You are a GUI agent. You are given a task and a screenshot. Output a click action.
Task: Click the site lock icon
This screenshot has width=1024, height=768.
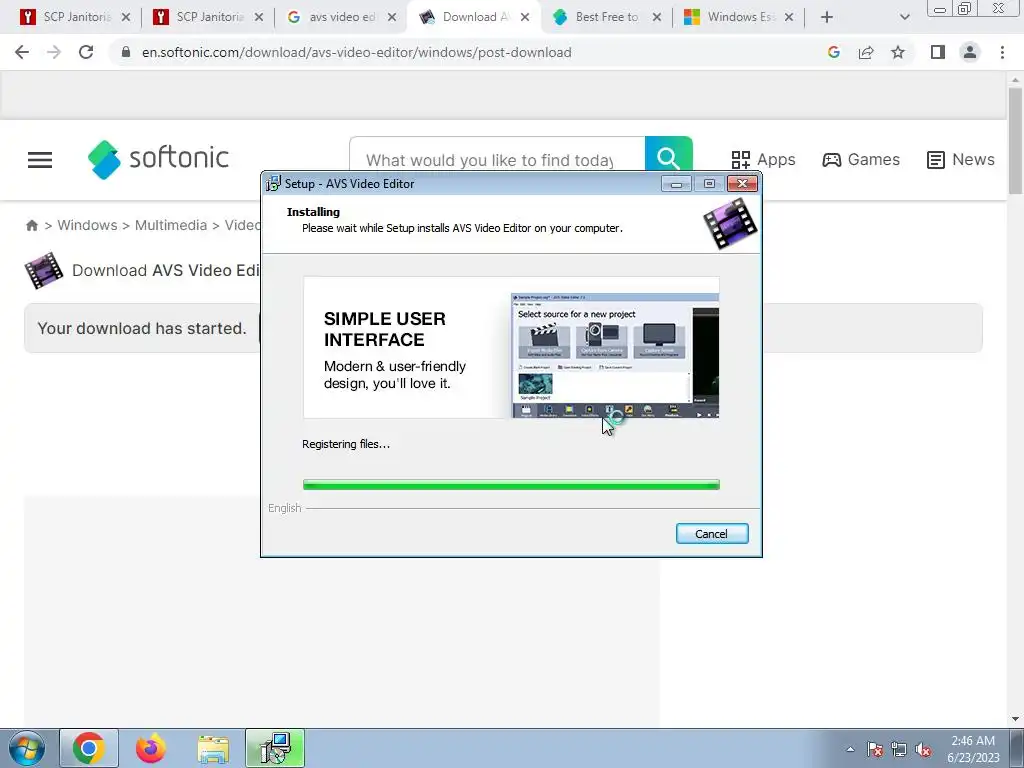(x=126, y=52)
